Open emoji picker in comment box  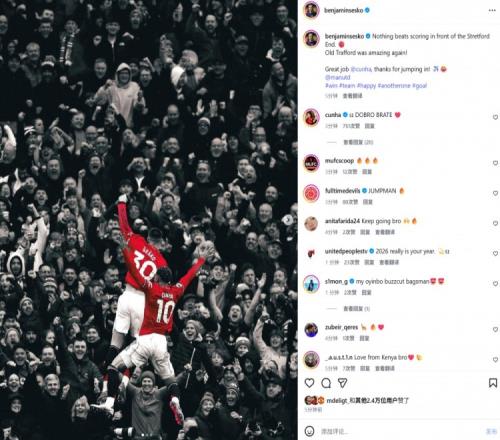309,431
